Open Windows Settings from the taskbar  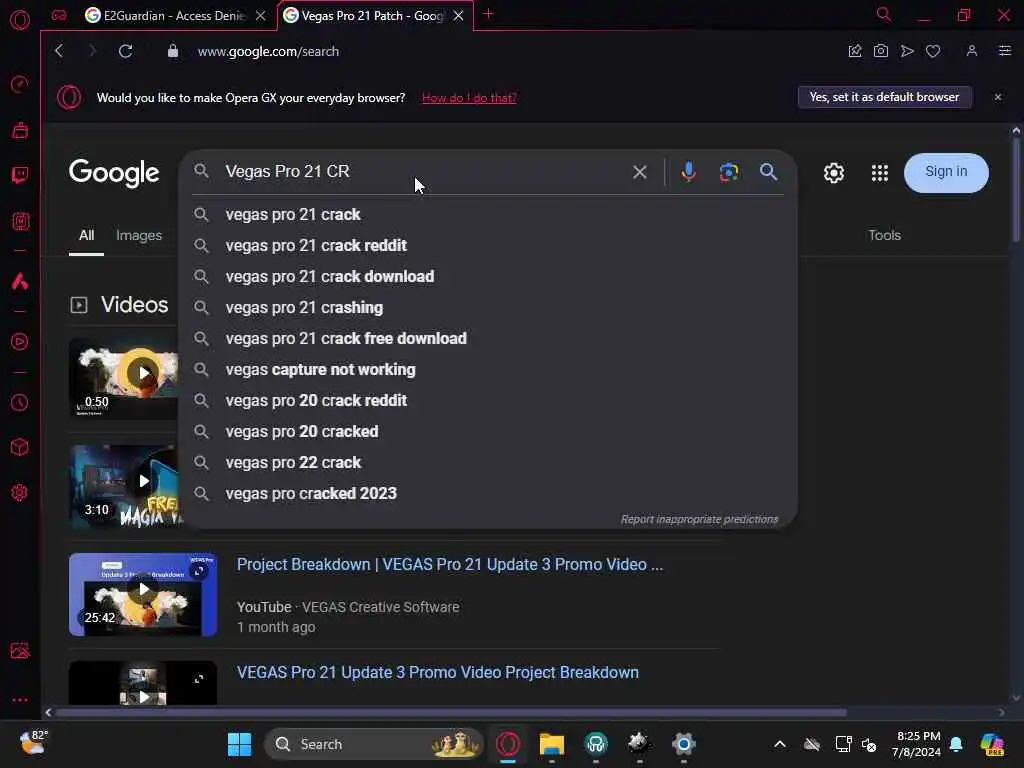tap(684, 744)
